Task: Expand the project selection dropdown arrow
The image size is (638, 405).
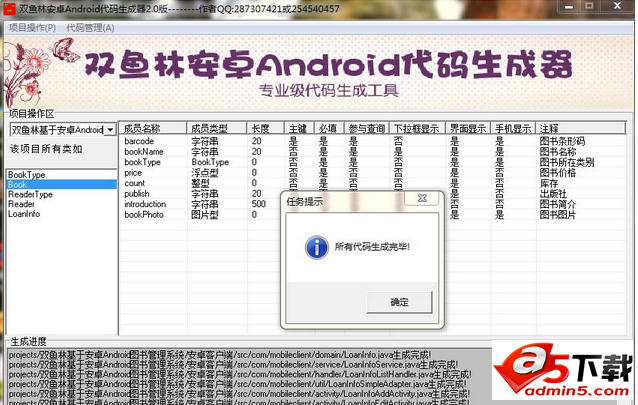Action: 110,130
